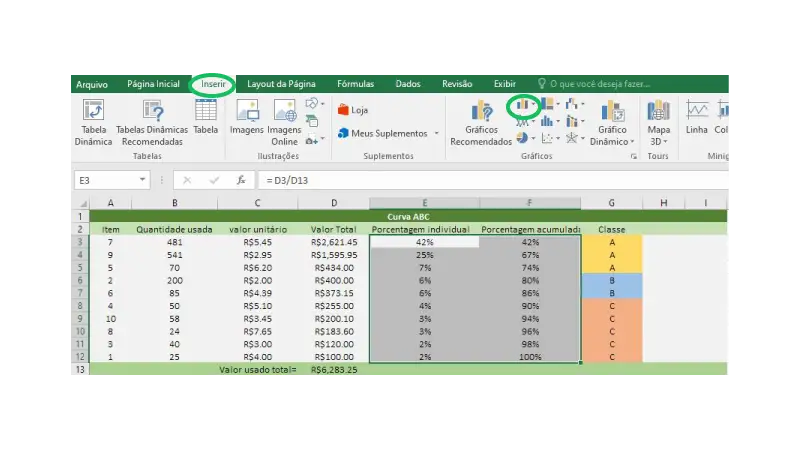Viewport: 800px width, 450px height.
Task: Insert Imagens Online
Action: [284, 122]
